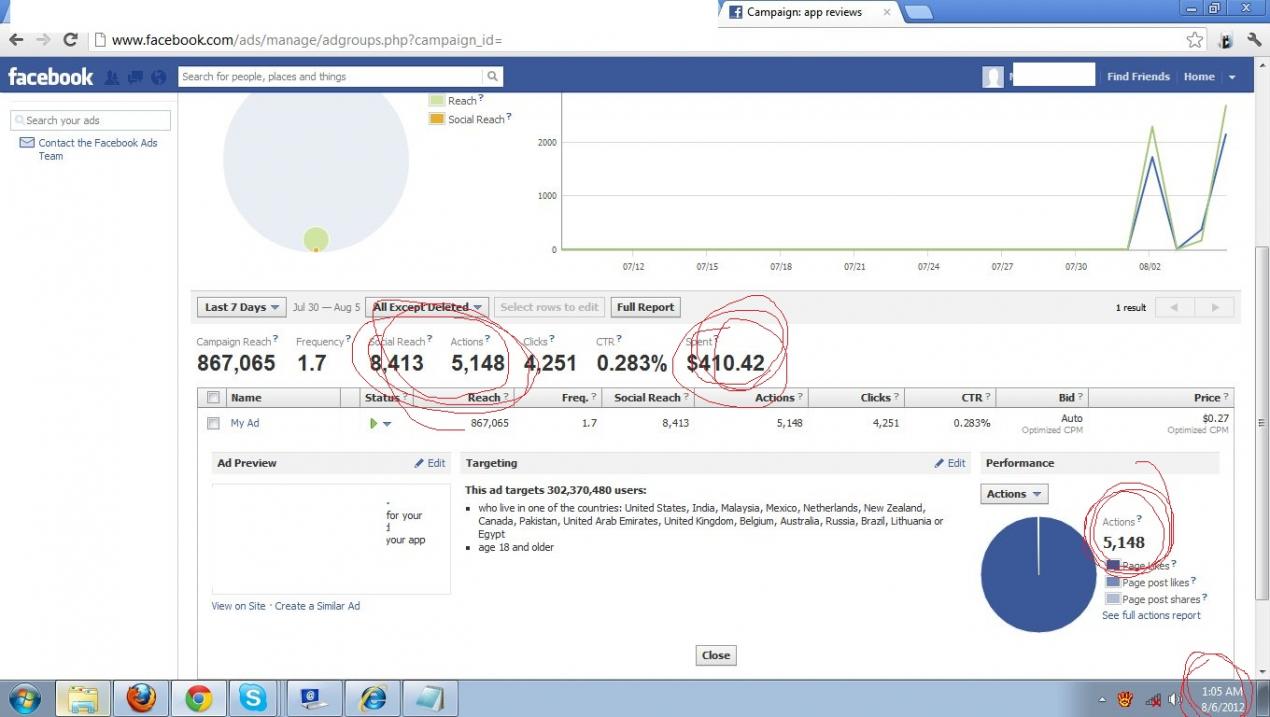Open Windows Explorer from the taskbar
The image size is (1270, 717).
[83, 698]
